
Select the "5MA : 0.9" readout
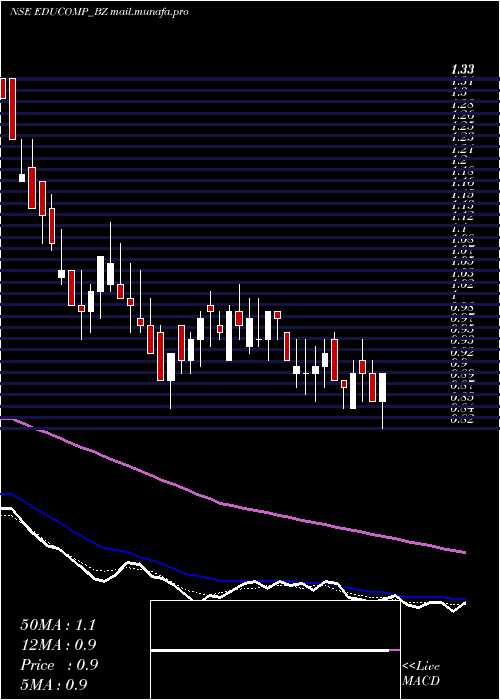(x=54, y=684)
